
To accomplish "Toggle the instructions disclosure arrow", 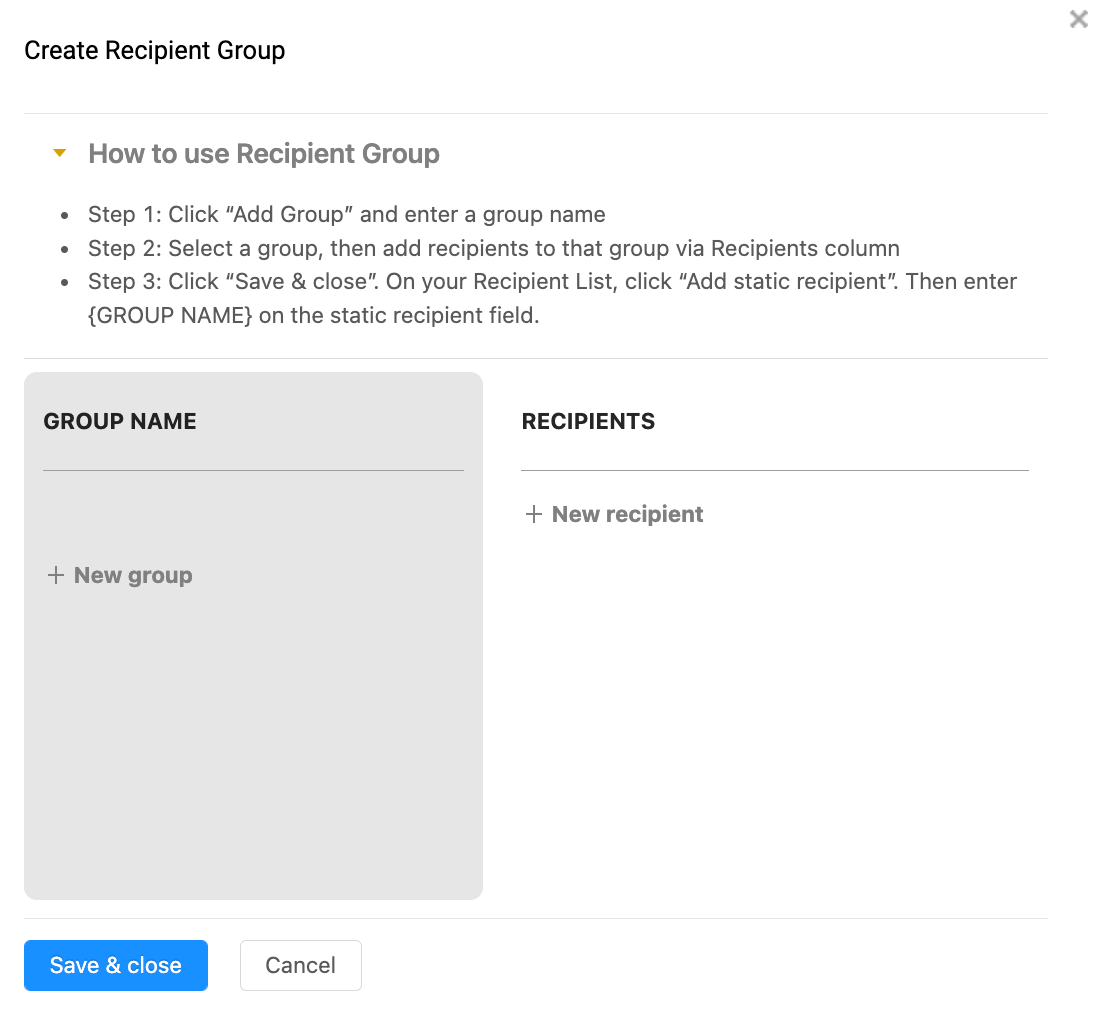I will (60, 153).
